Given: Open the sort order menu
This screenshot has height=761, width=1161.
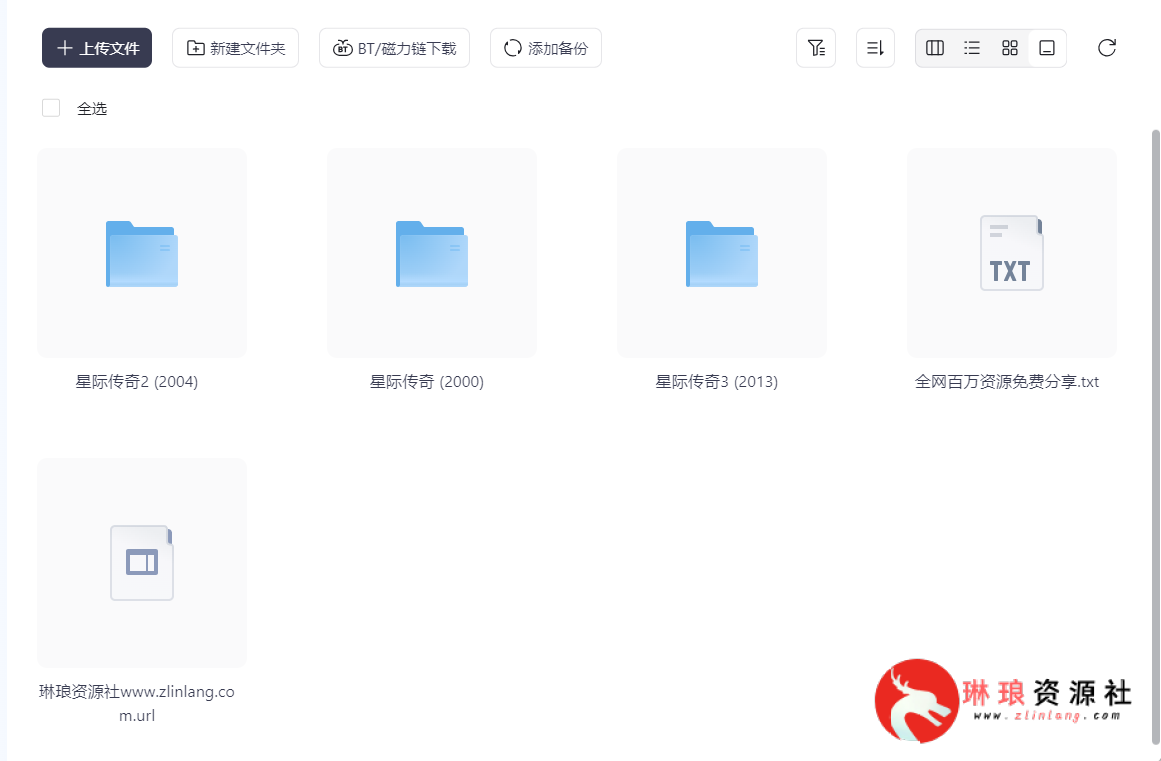Looking at the screenshot, I should (875, 48).
